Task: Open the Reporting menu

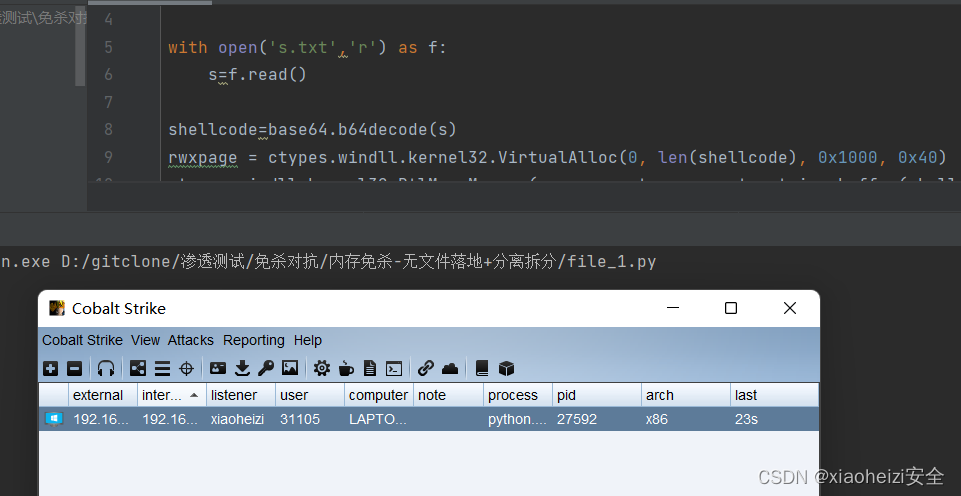Action: pyautogui.click(x=254, y=340)
